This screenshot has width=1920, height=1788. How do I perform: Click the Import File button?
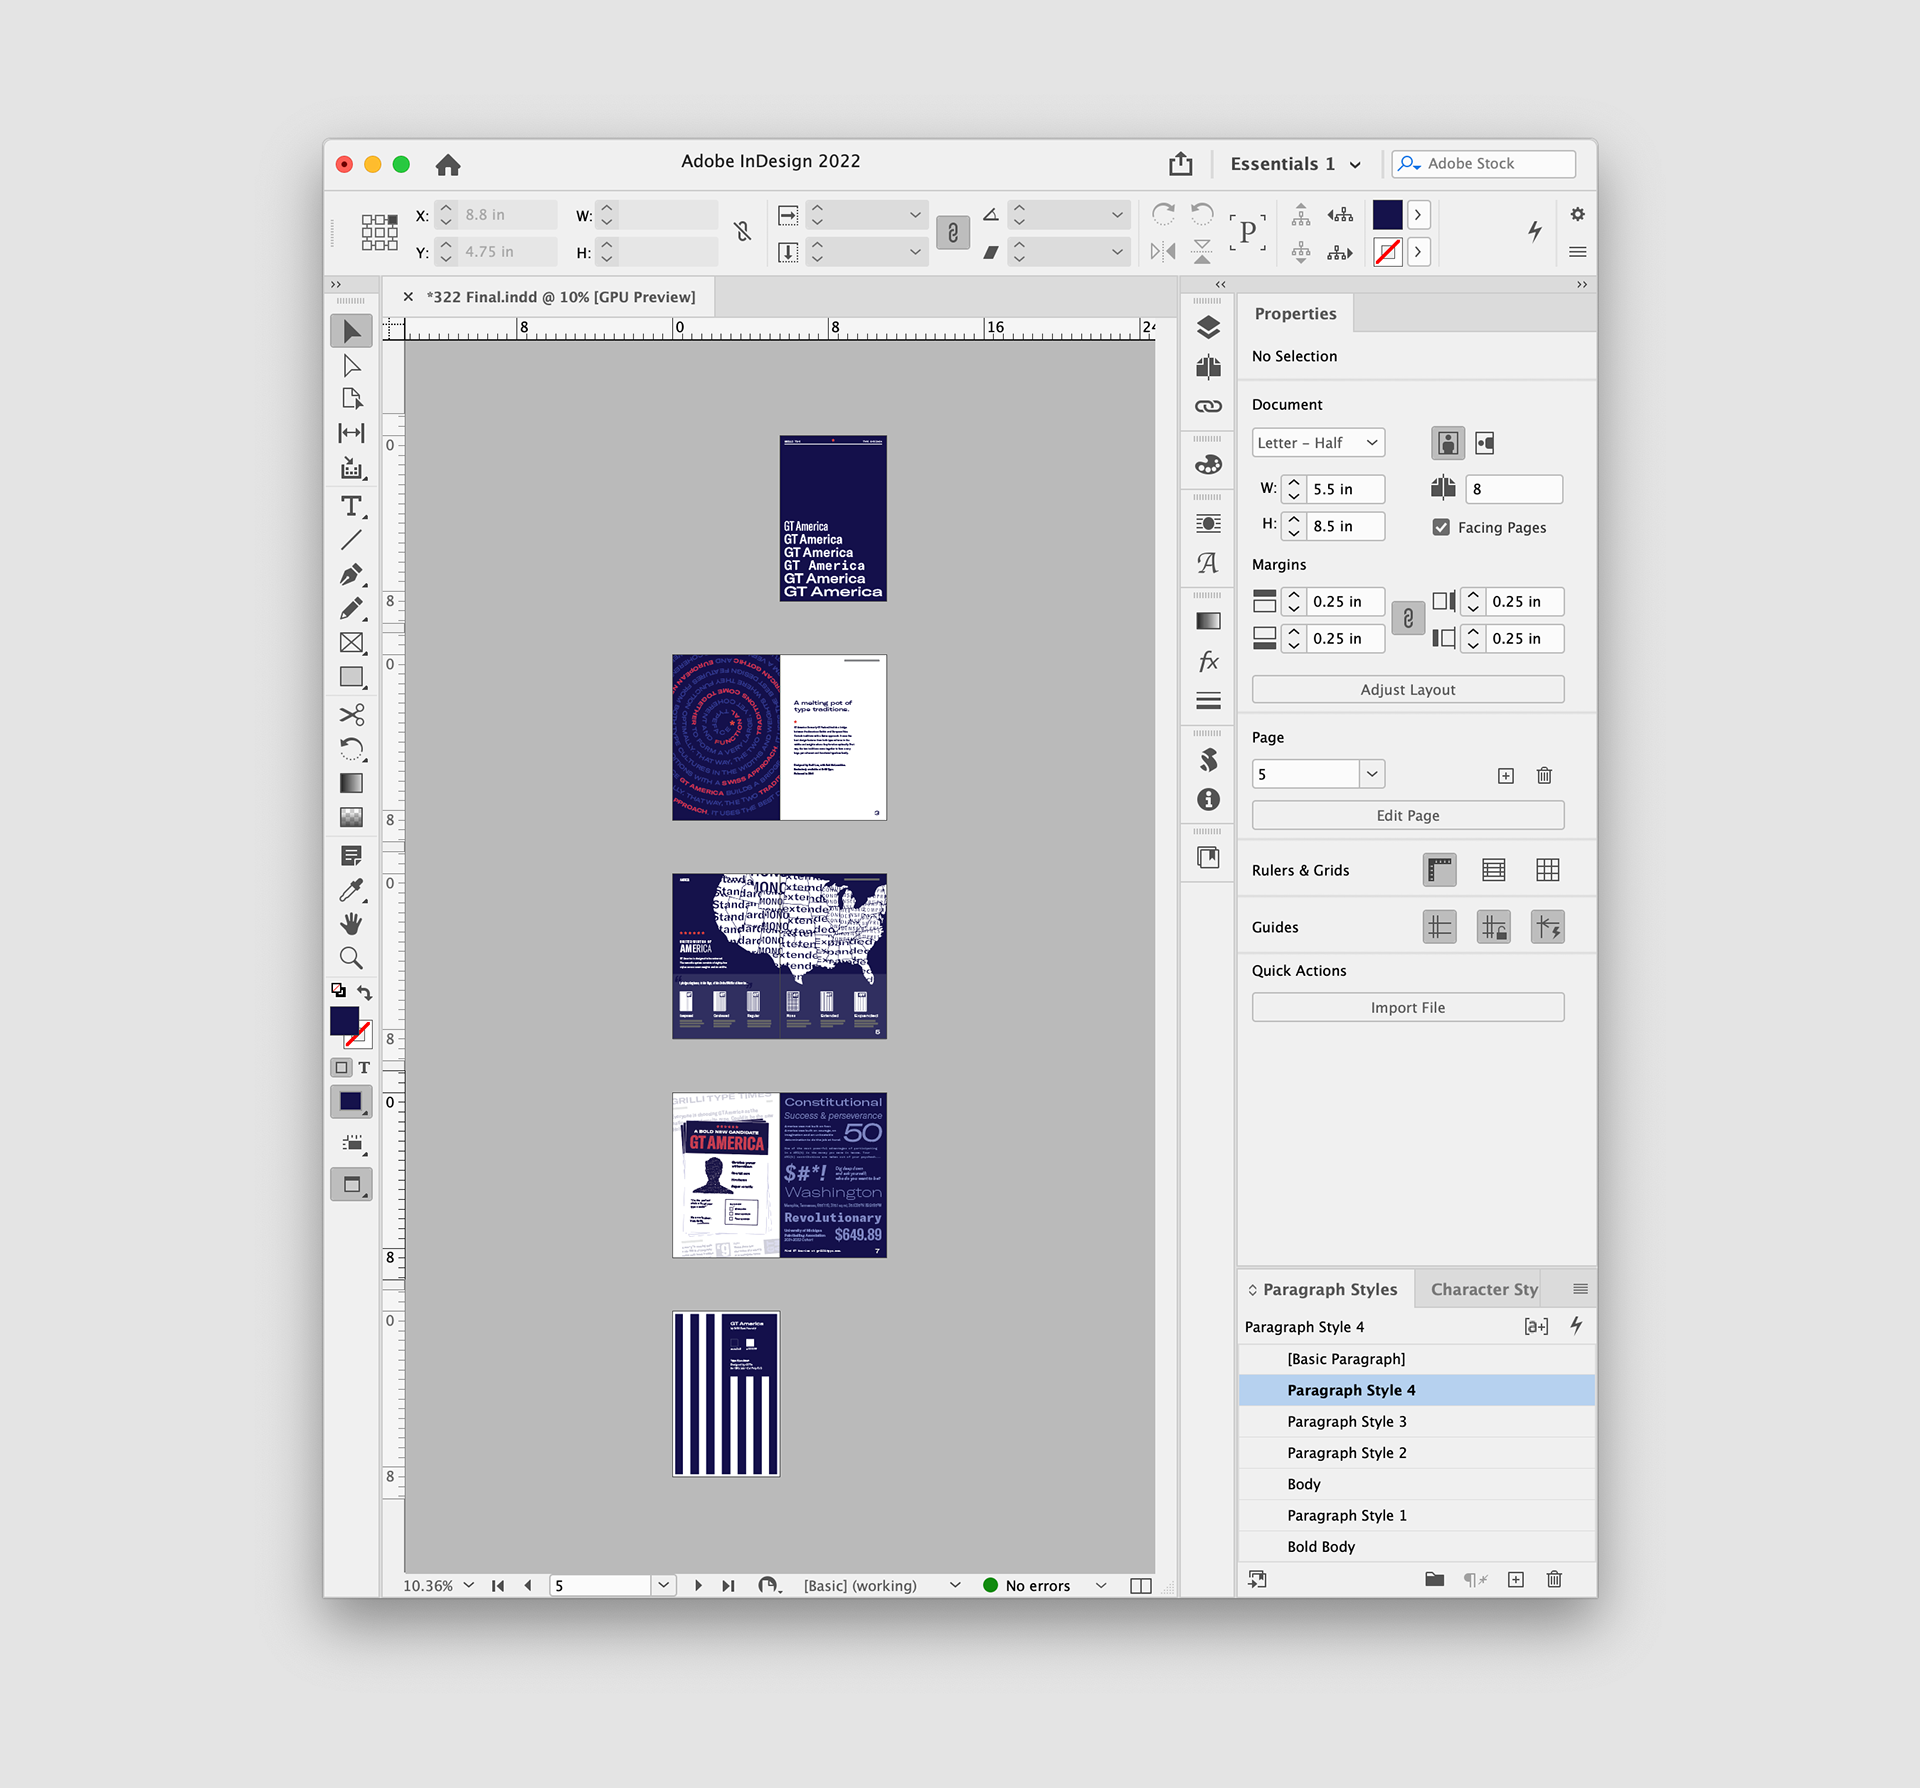point(1408,1007)
